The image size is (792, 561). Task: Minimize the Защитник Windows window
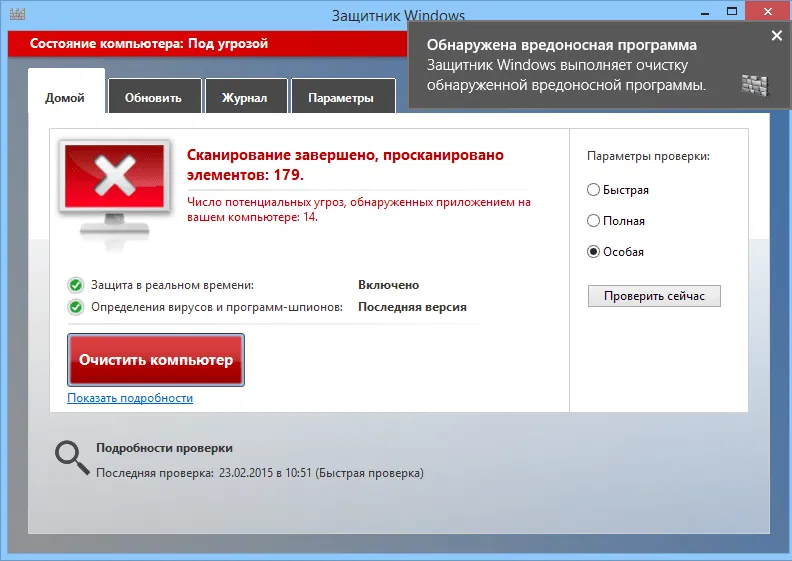[705, 12]
